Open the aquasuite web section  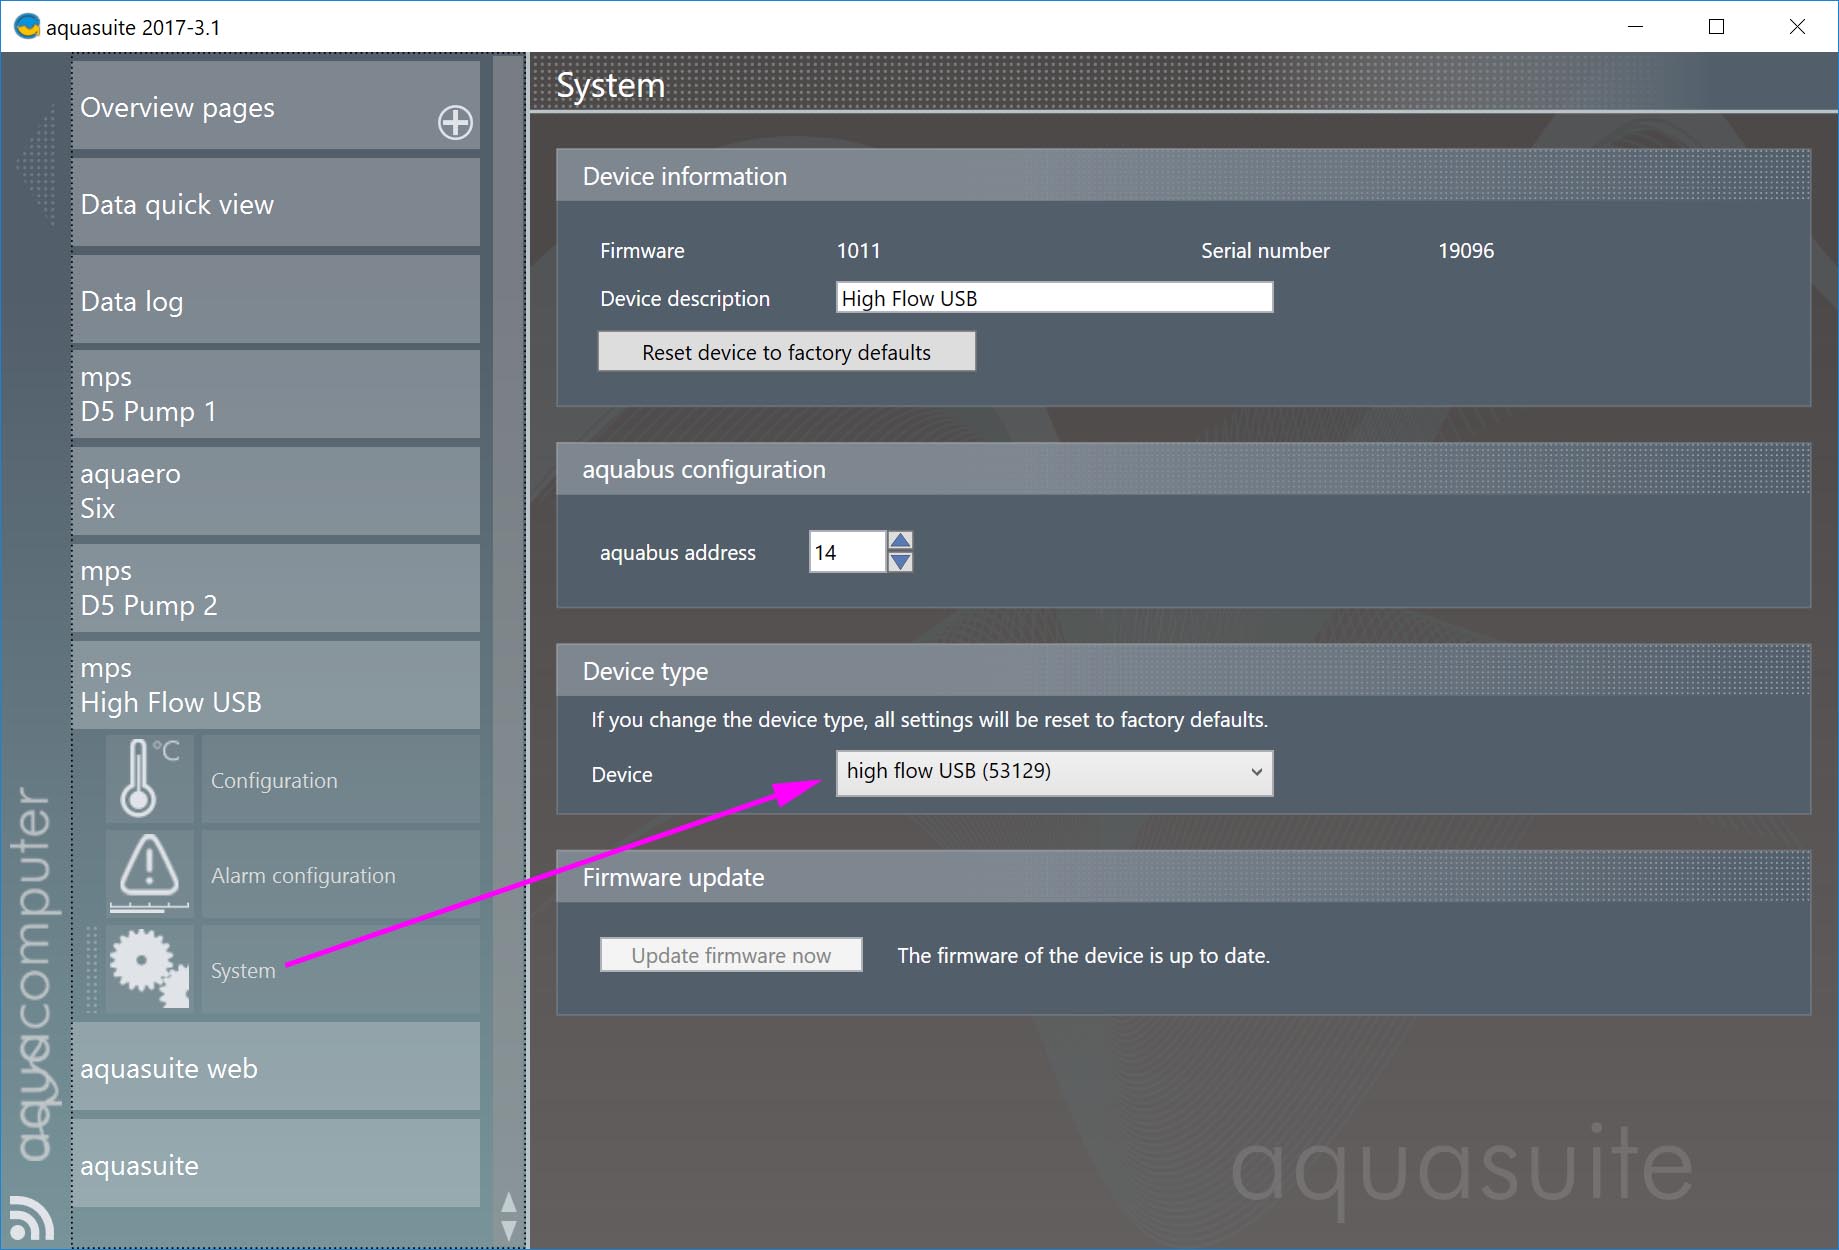coord(275,1068)
